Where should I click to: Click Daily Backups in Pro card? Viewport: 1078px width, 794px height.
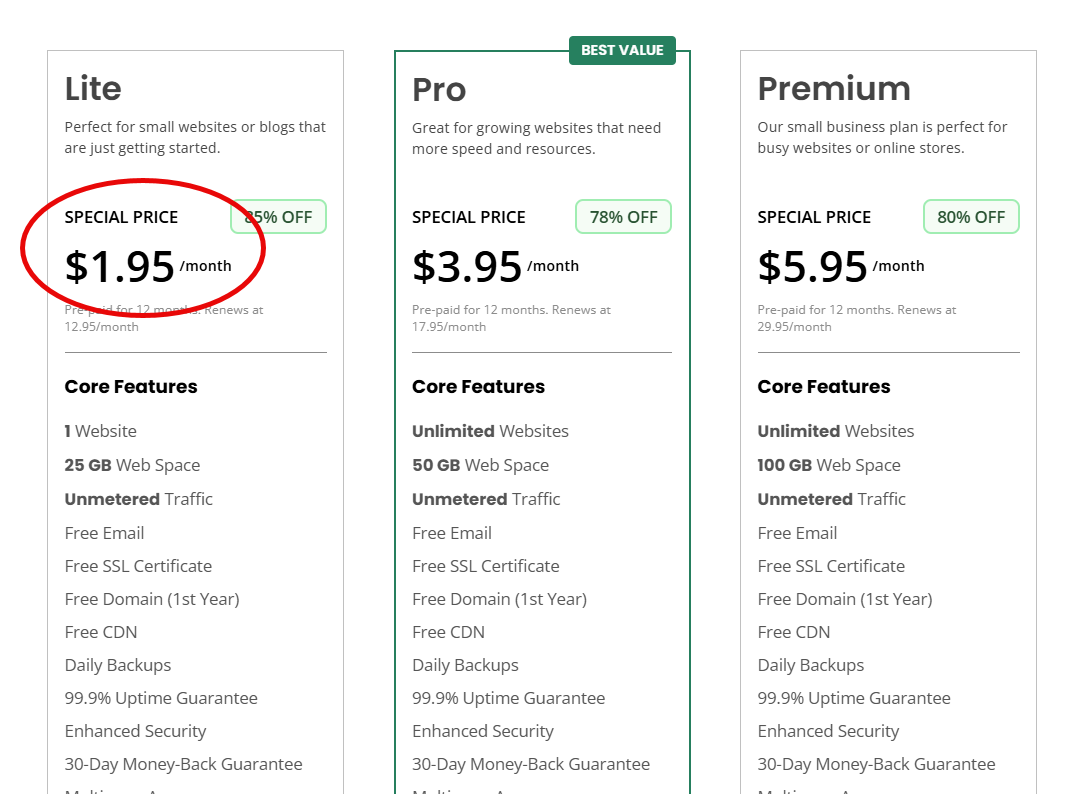(465, 665)
